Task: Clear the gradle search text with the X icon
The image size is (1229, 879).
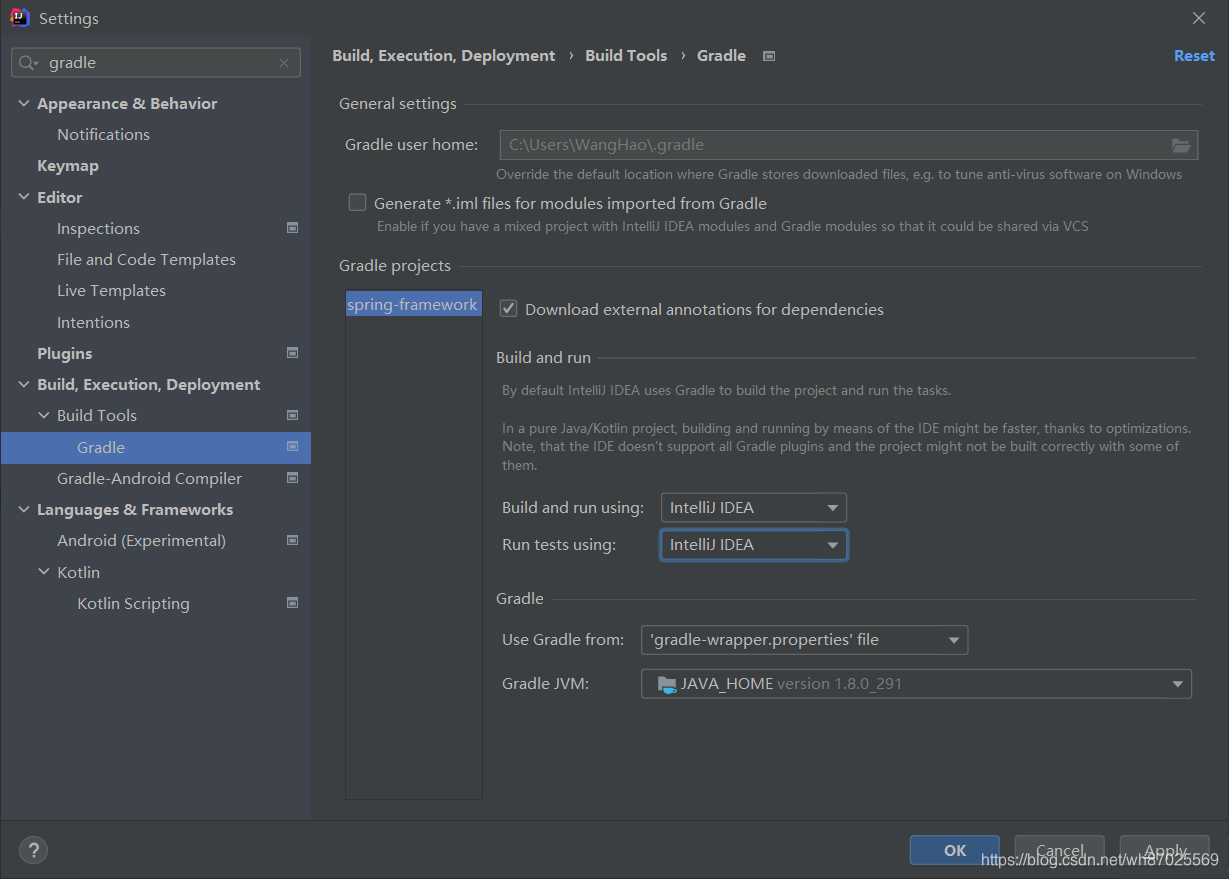Action: point(284,63)
